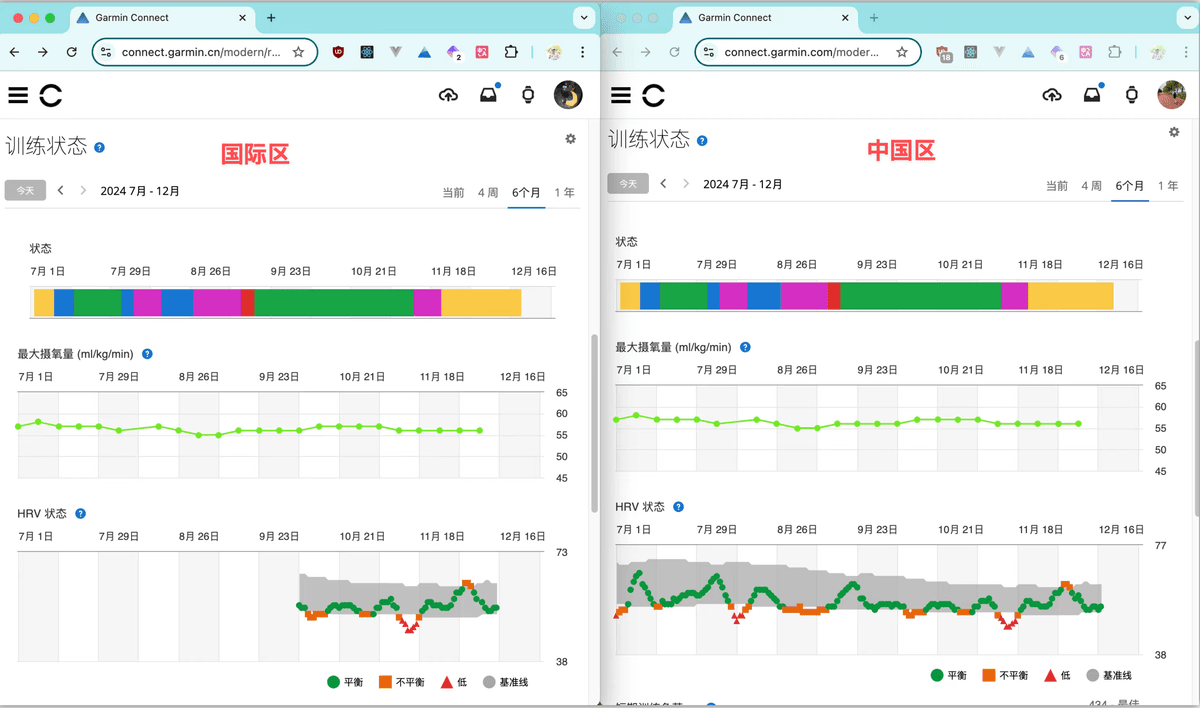Click magenta segment in left 状态 color bar

(x=216, y=302)
